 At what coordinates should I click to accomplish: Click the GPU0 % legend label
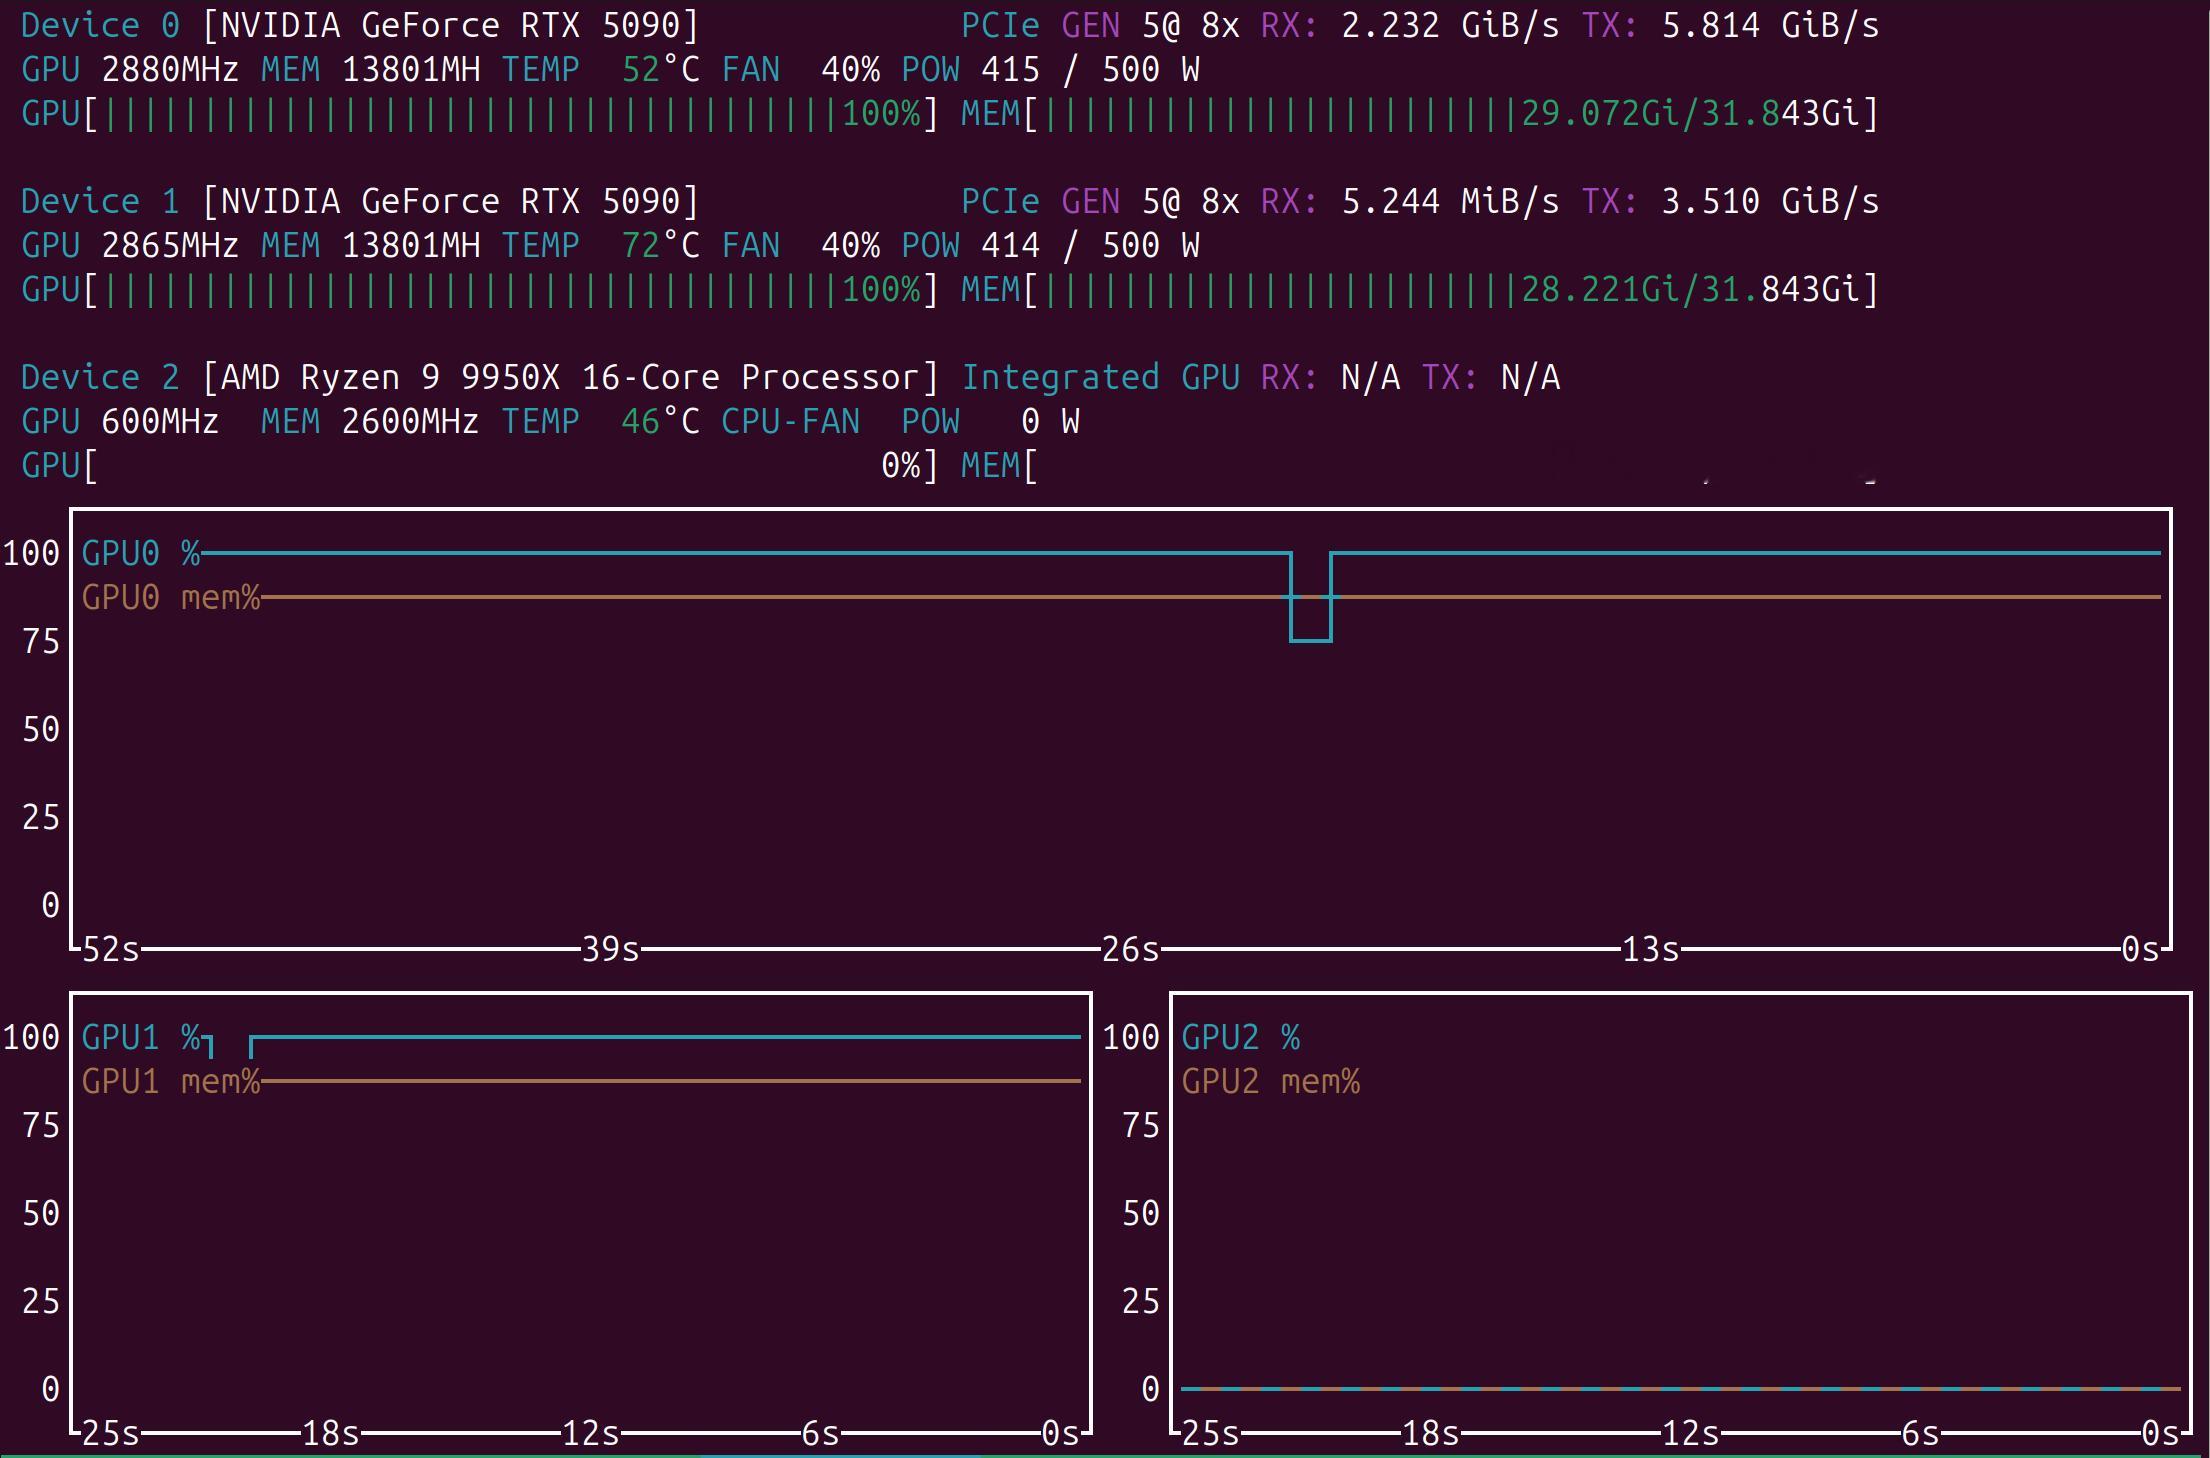[x=141, y=553]
